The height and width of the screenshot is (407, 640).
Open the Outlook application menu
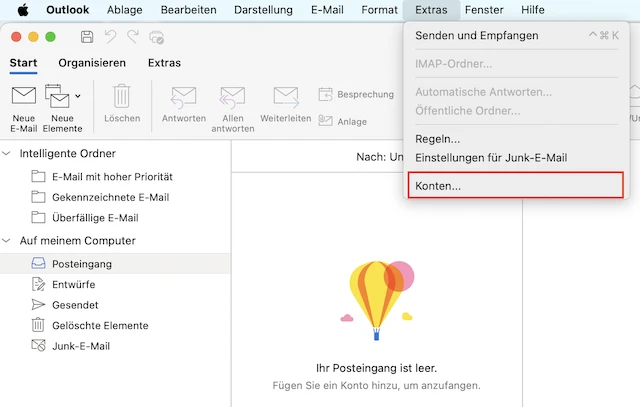(x=67, y=10)
